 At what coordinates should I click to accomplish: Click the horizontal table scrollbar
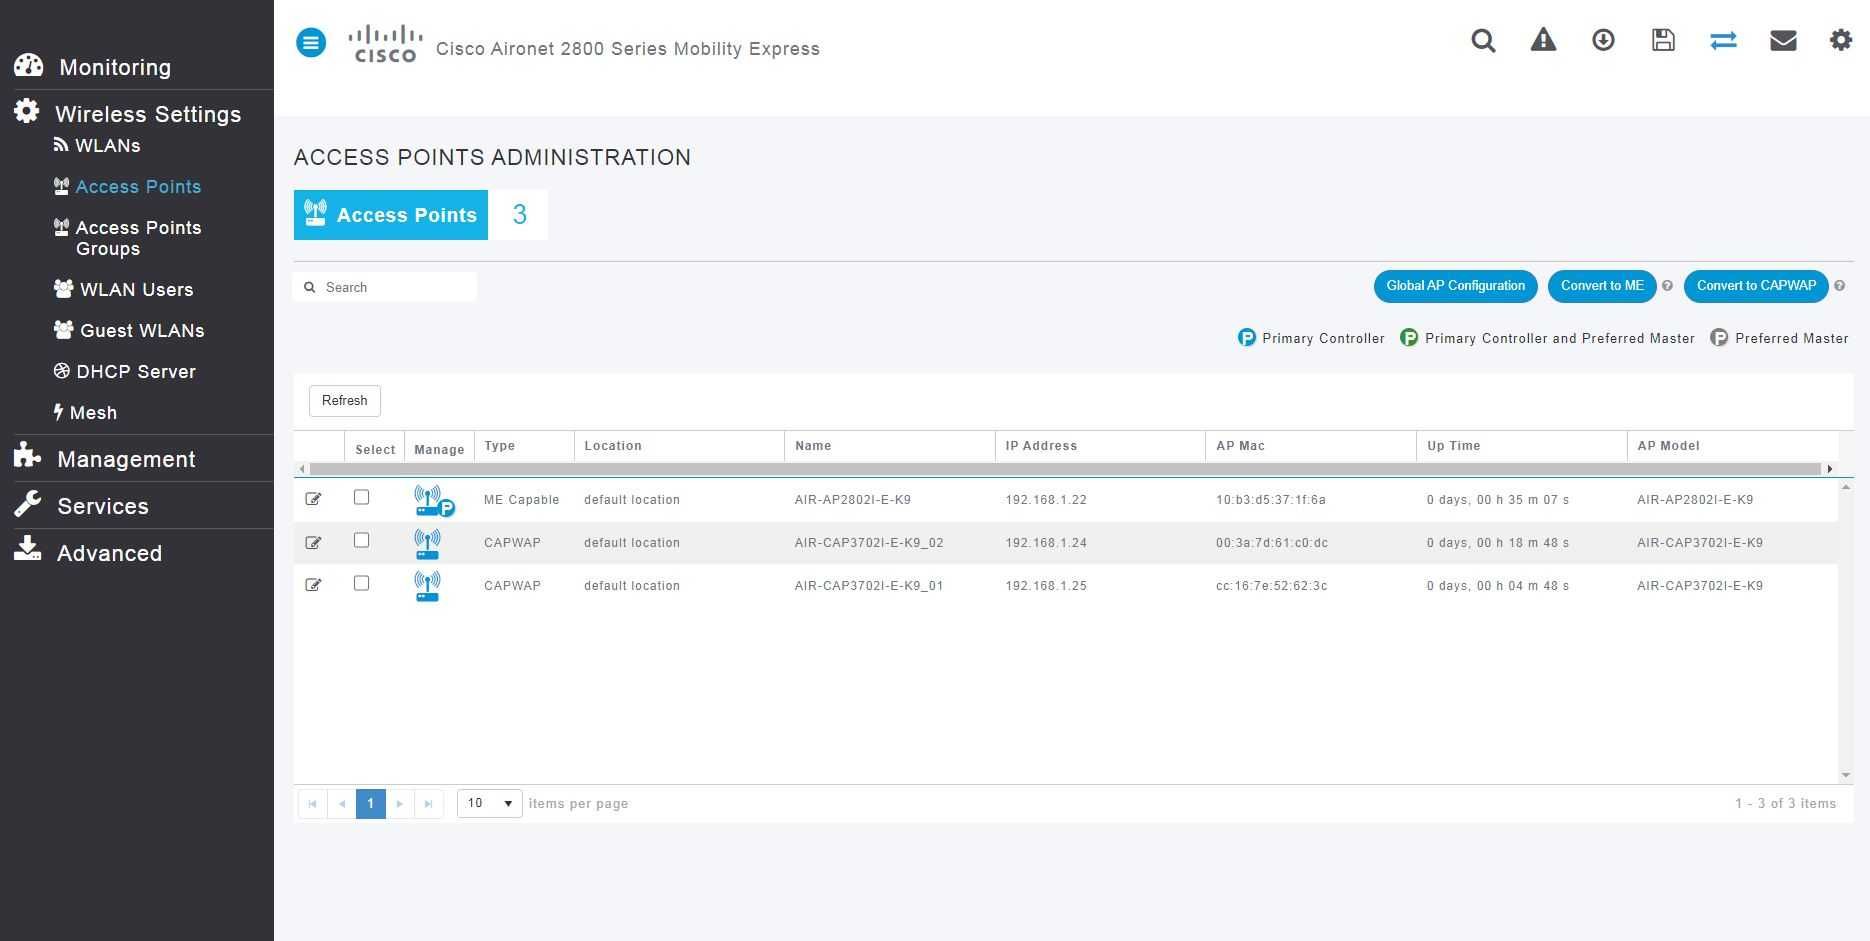coord(1065,469)
